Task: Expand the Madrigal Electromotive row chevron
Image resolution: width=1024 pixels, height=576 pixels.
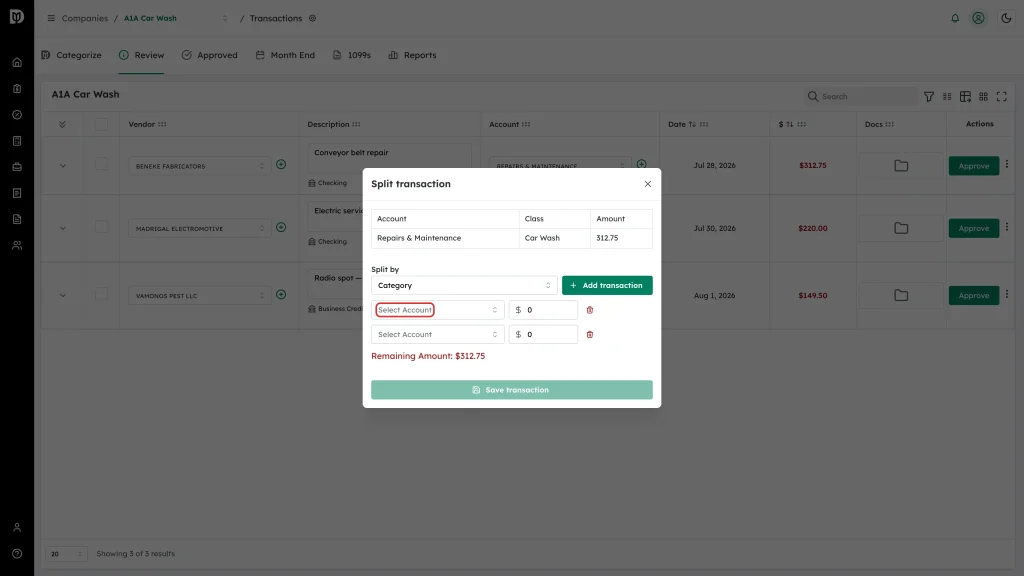Action: pos(63,229)
